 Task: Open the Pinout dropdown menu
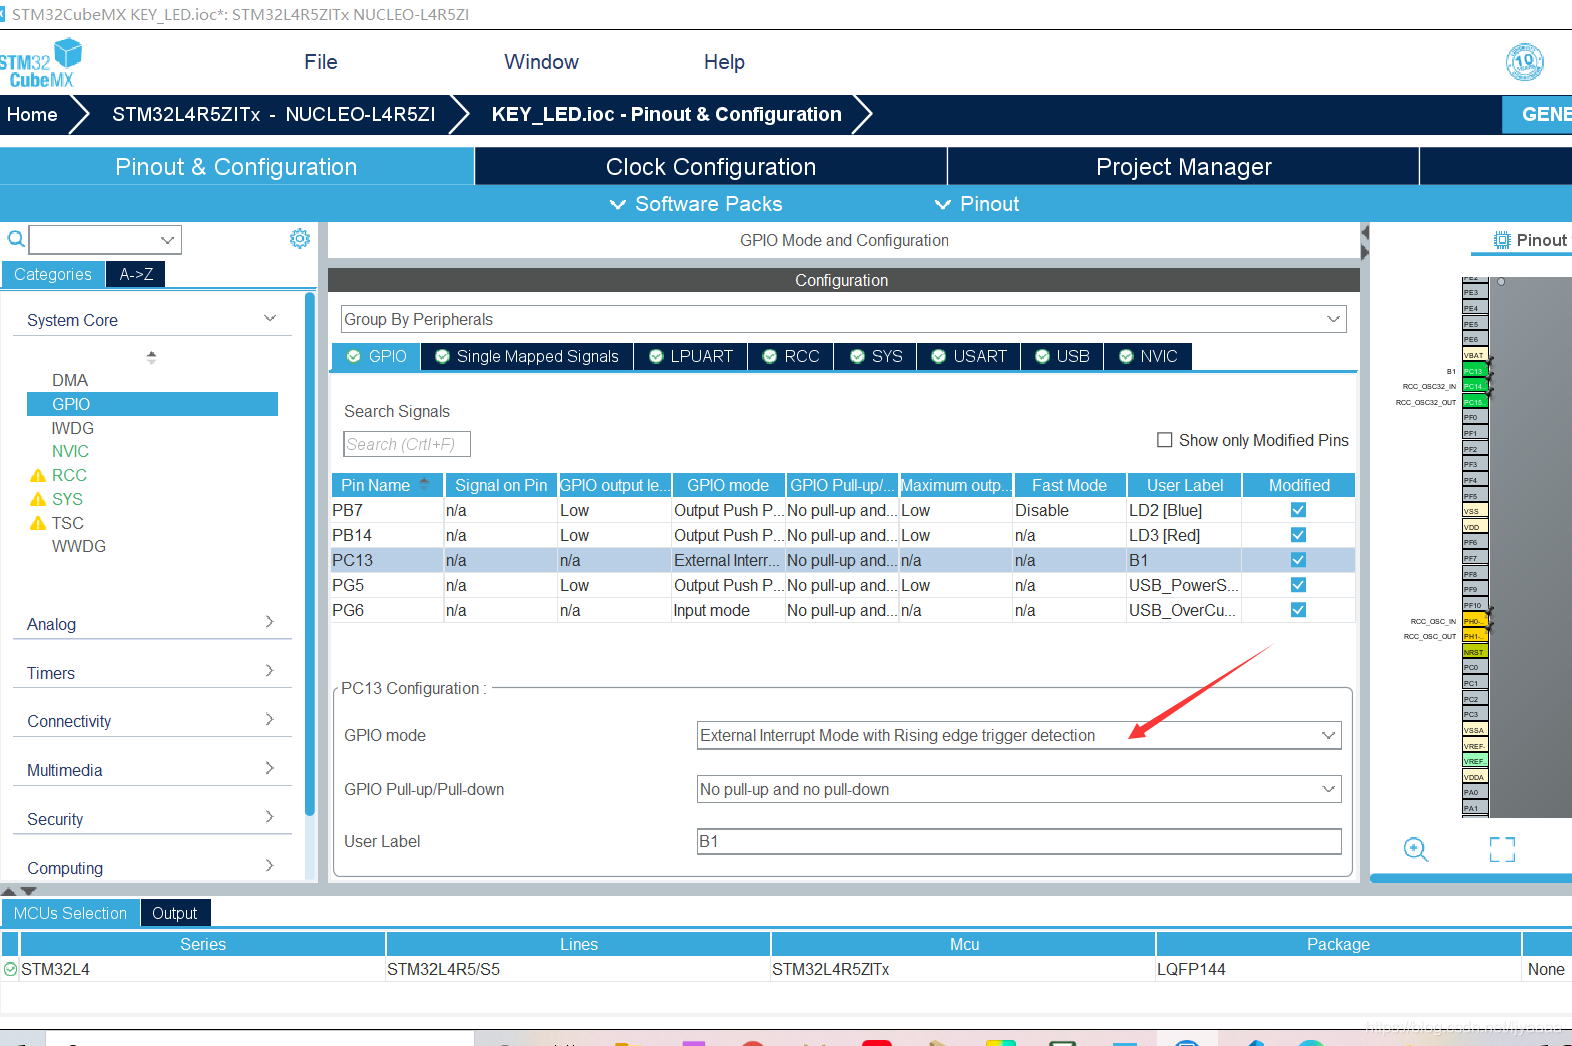[977, 204]
